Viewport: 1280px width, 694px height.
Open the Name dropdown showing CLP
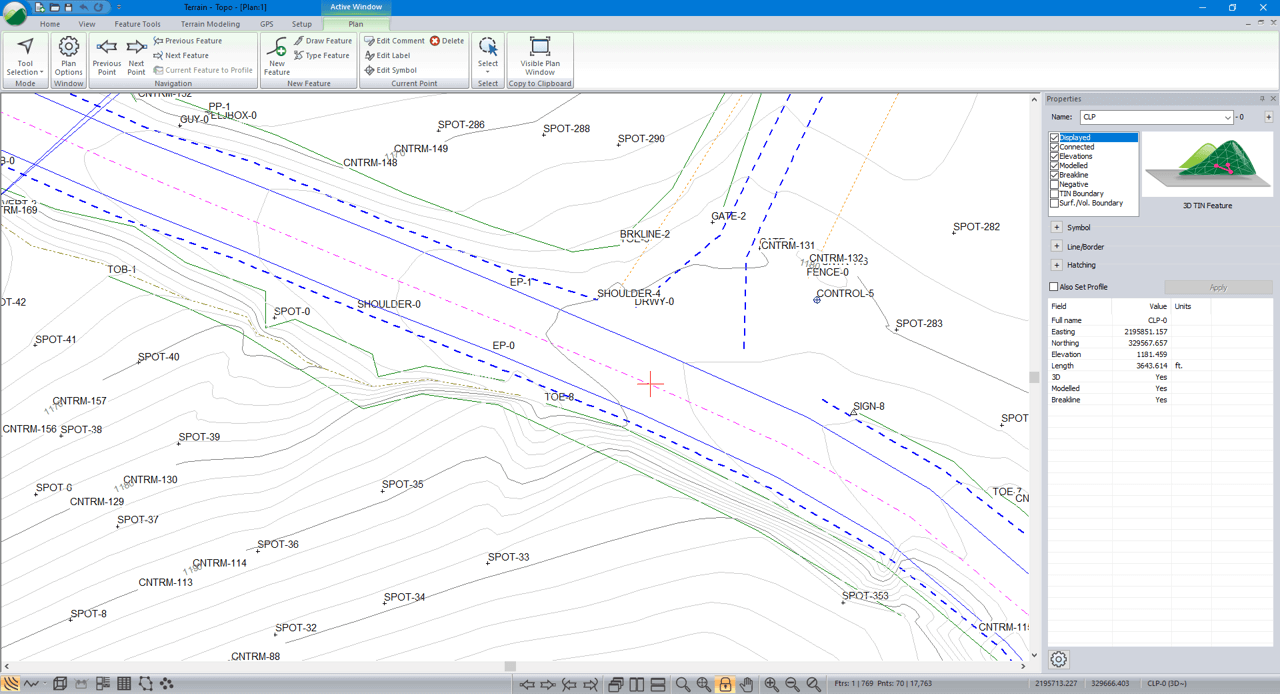(x=1227, y=118)
